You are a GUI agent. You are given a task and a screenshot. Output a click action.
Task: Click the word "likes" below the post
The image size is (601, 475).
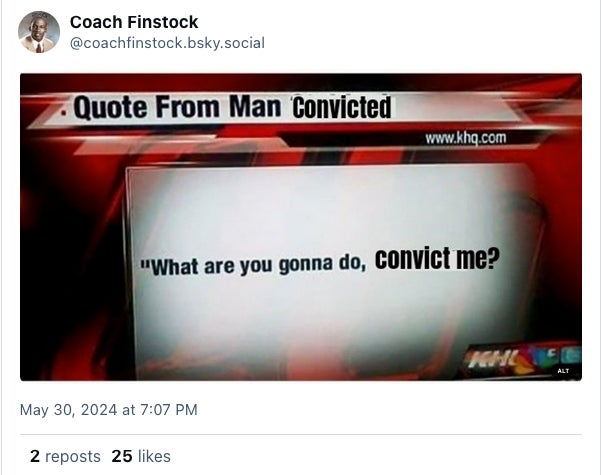154,456
